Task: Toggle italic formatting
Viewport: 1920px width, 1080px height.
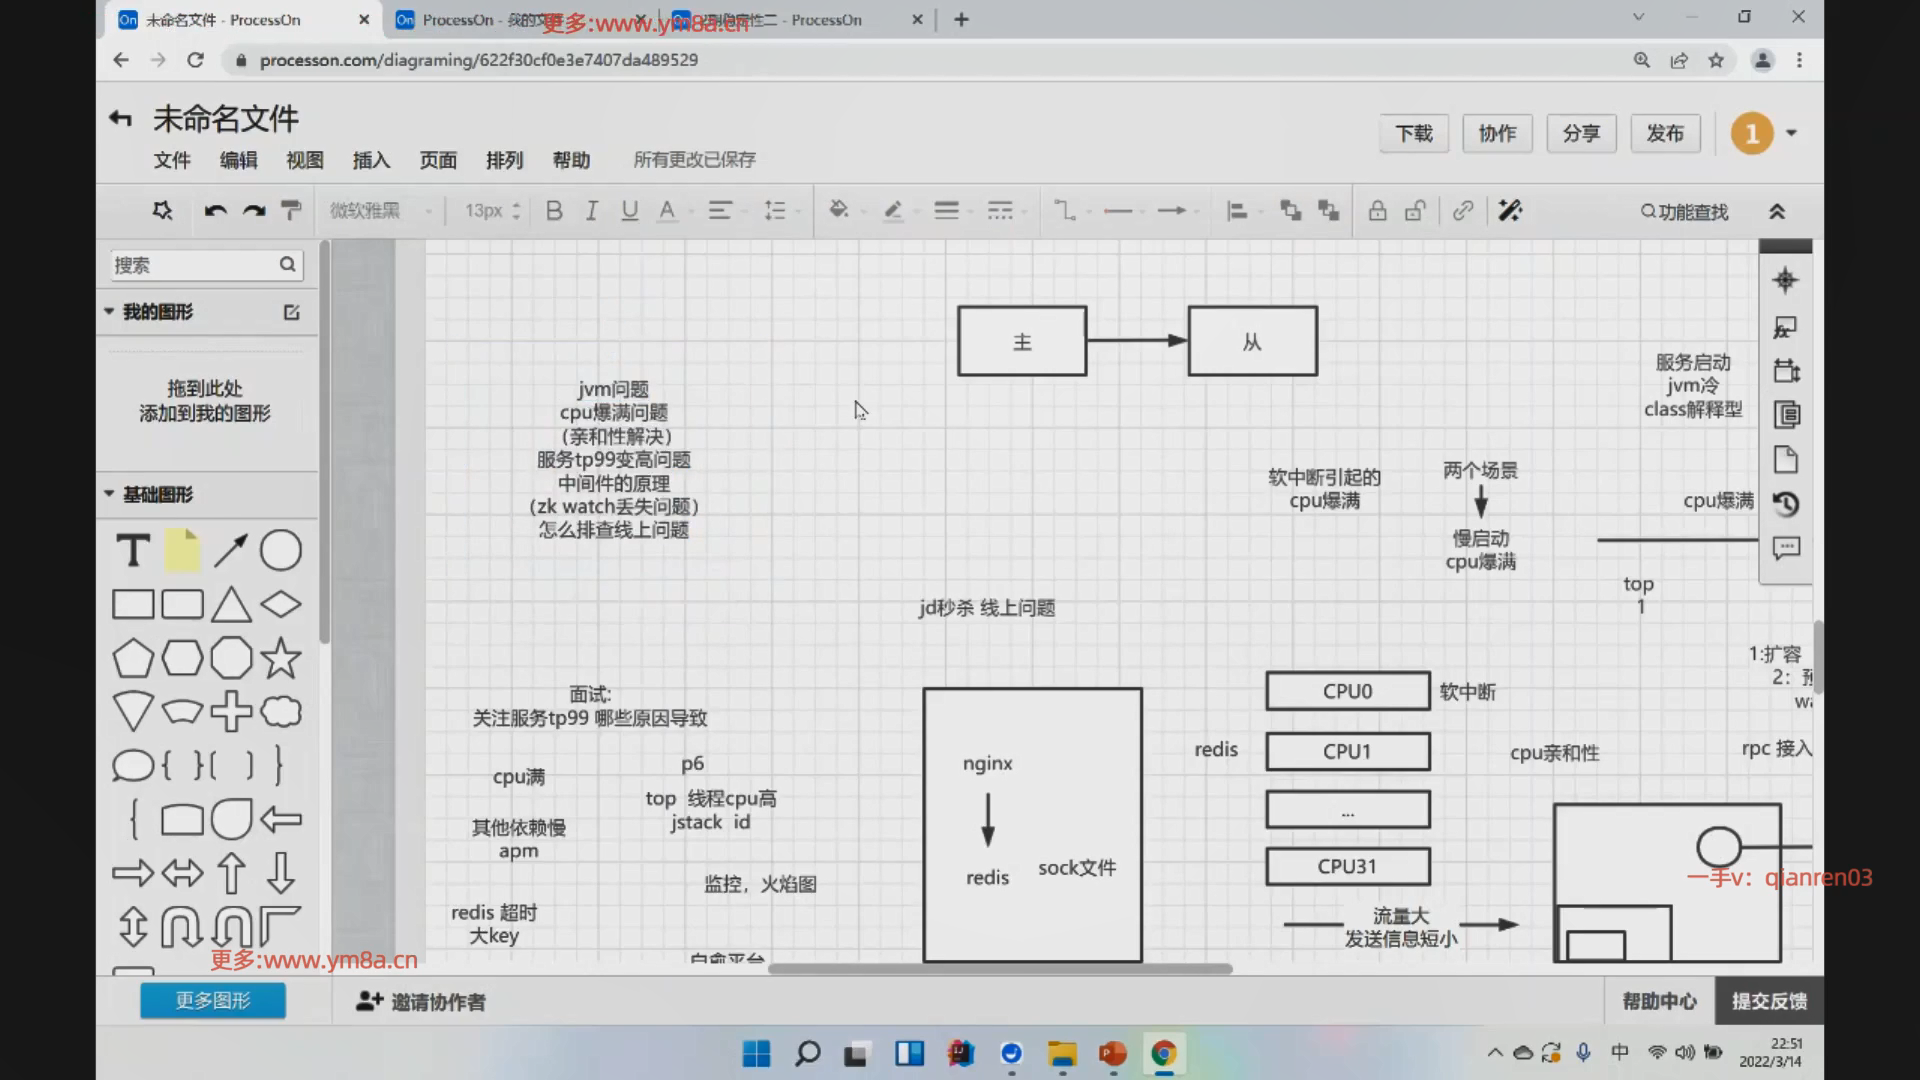Action: coord(592,211)
